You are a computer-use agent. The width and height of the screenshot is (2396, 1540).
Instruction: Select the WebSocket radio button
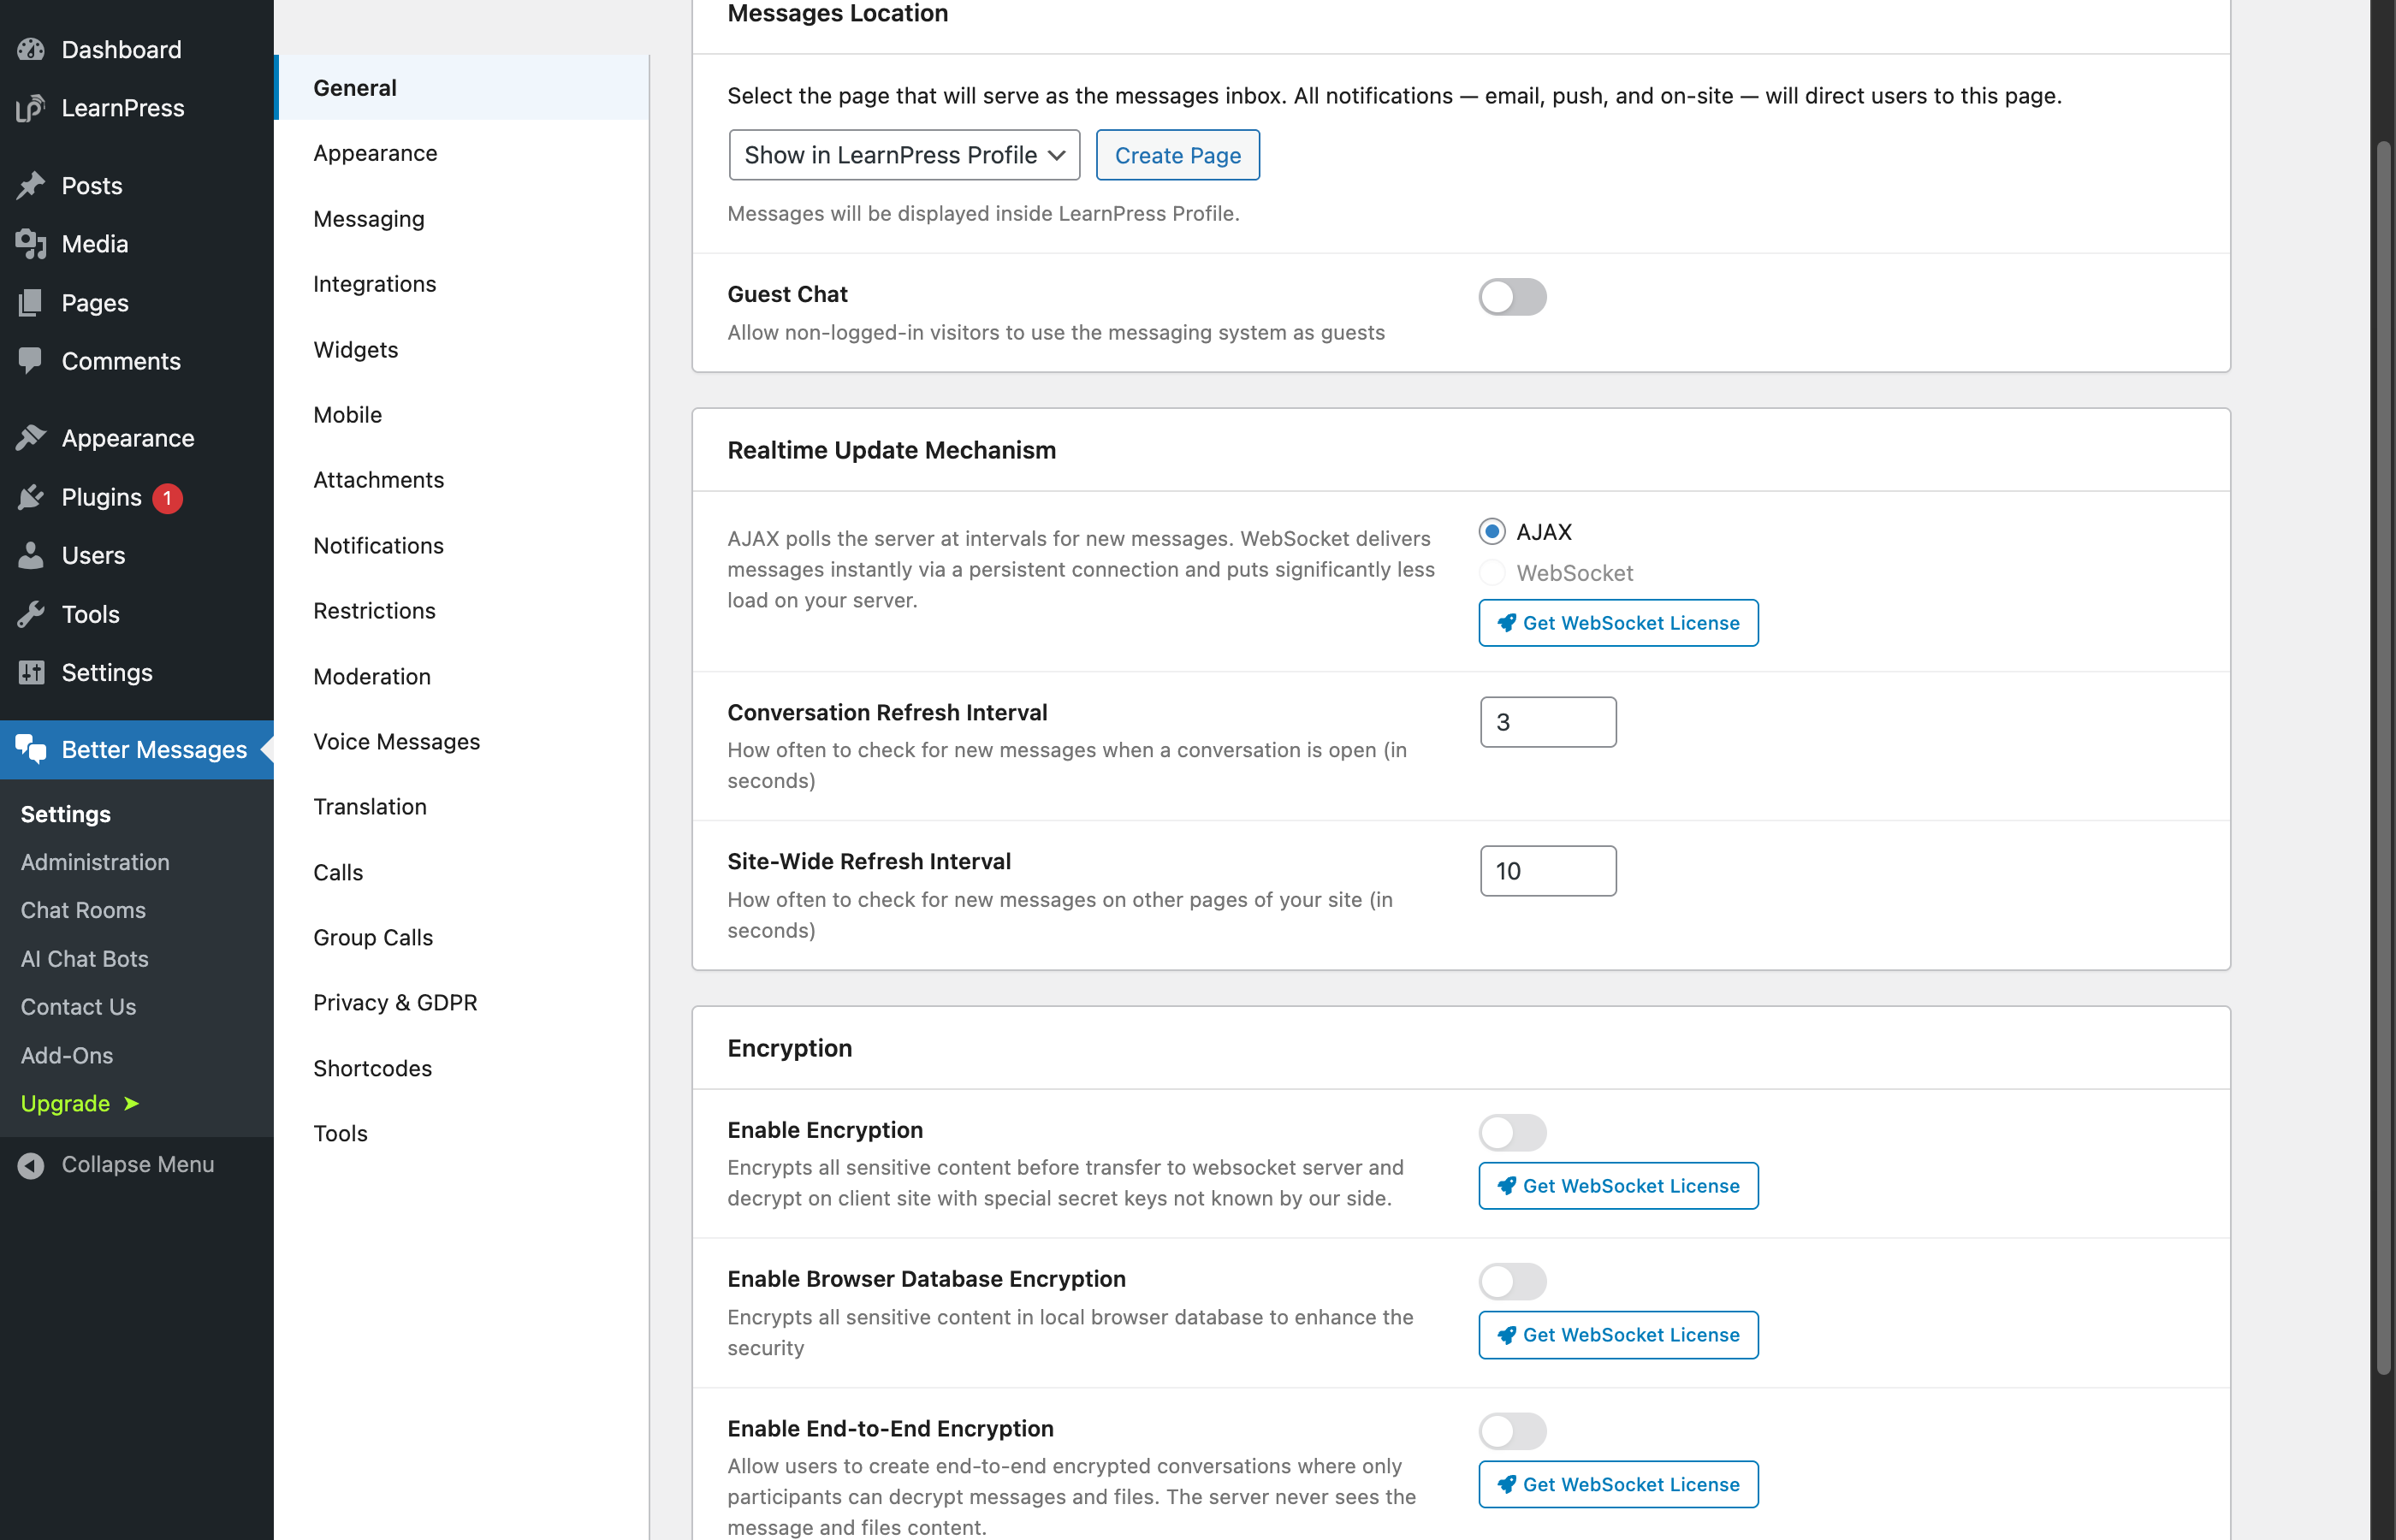(1492, 572)
